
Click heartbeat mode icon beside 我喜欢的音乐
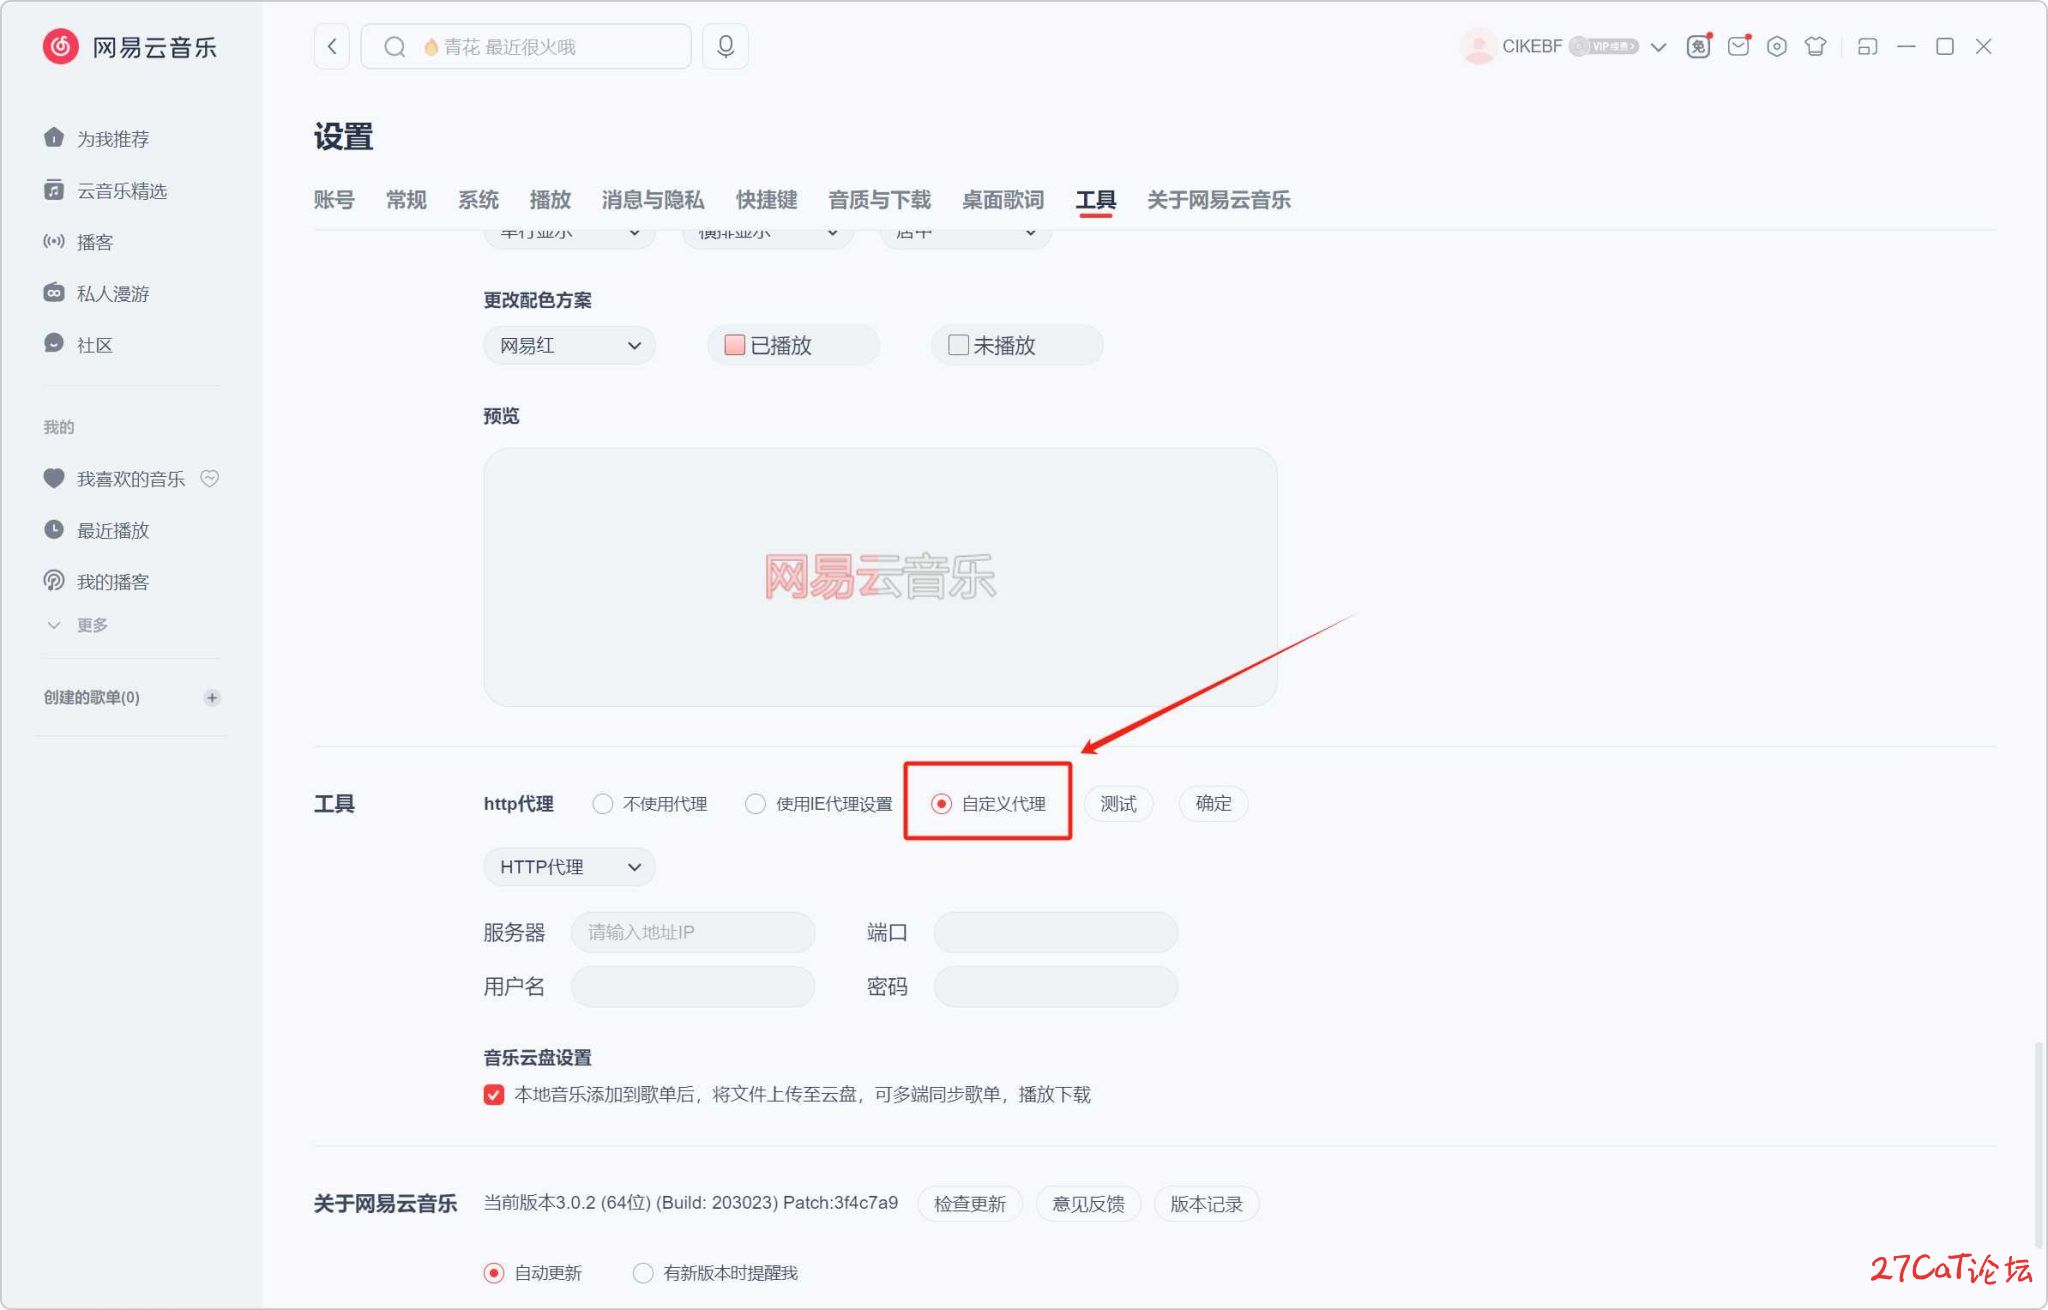pos(210,478)
